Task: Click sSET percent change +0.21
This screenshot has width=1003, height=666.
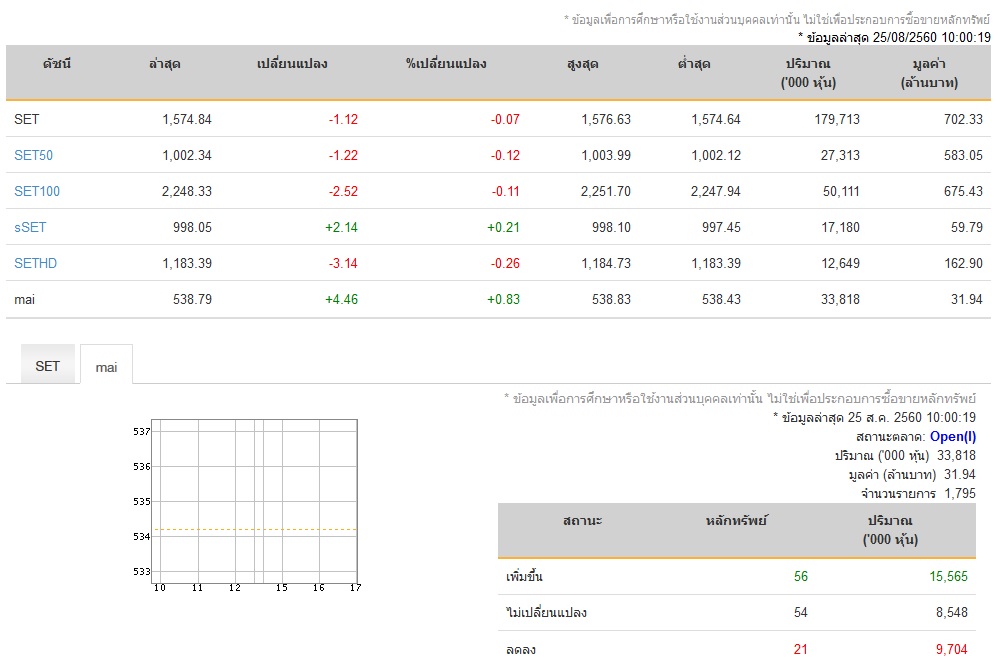Action: click(x=503, y=227)
